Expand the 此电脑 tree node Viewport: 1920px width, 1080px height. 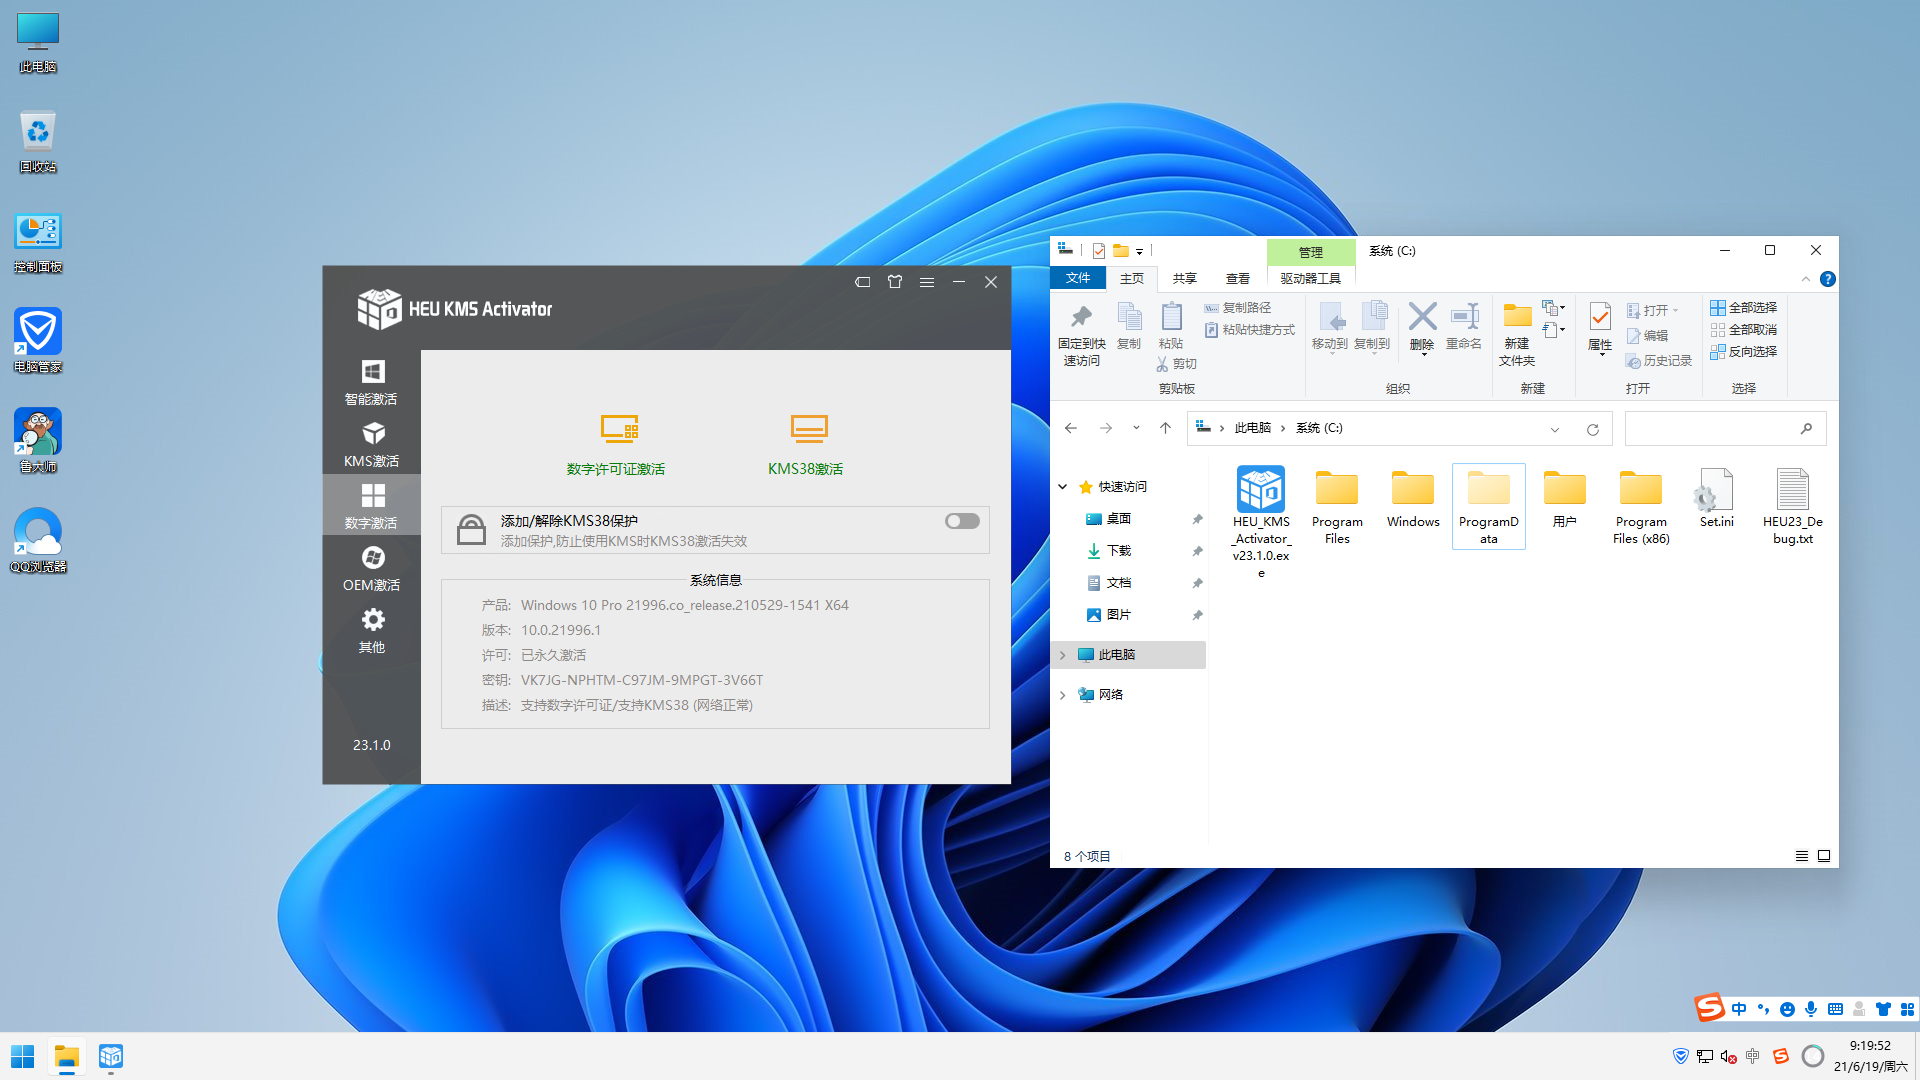point(1063,655)
